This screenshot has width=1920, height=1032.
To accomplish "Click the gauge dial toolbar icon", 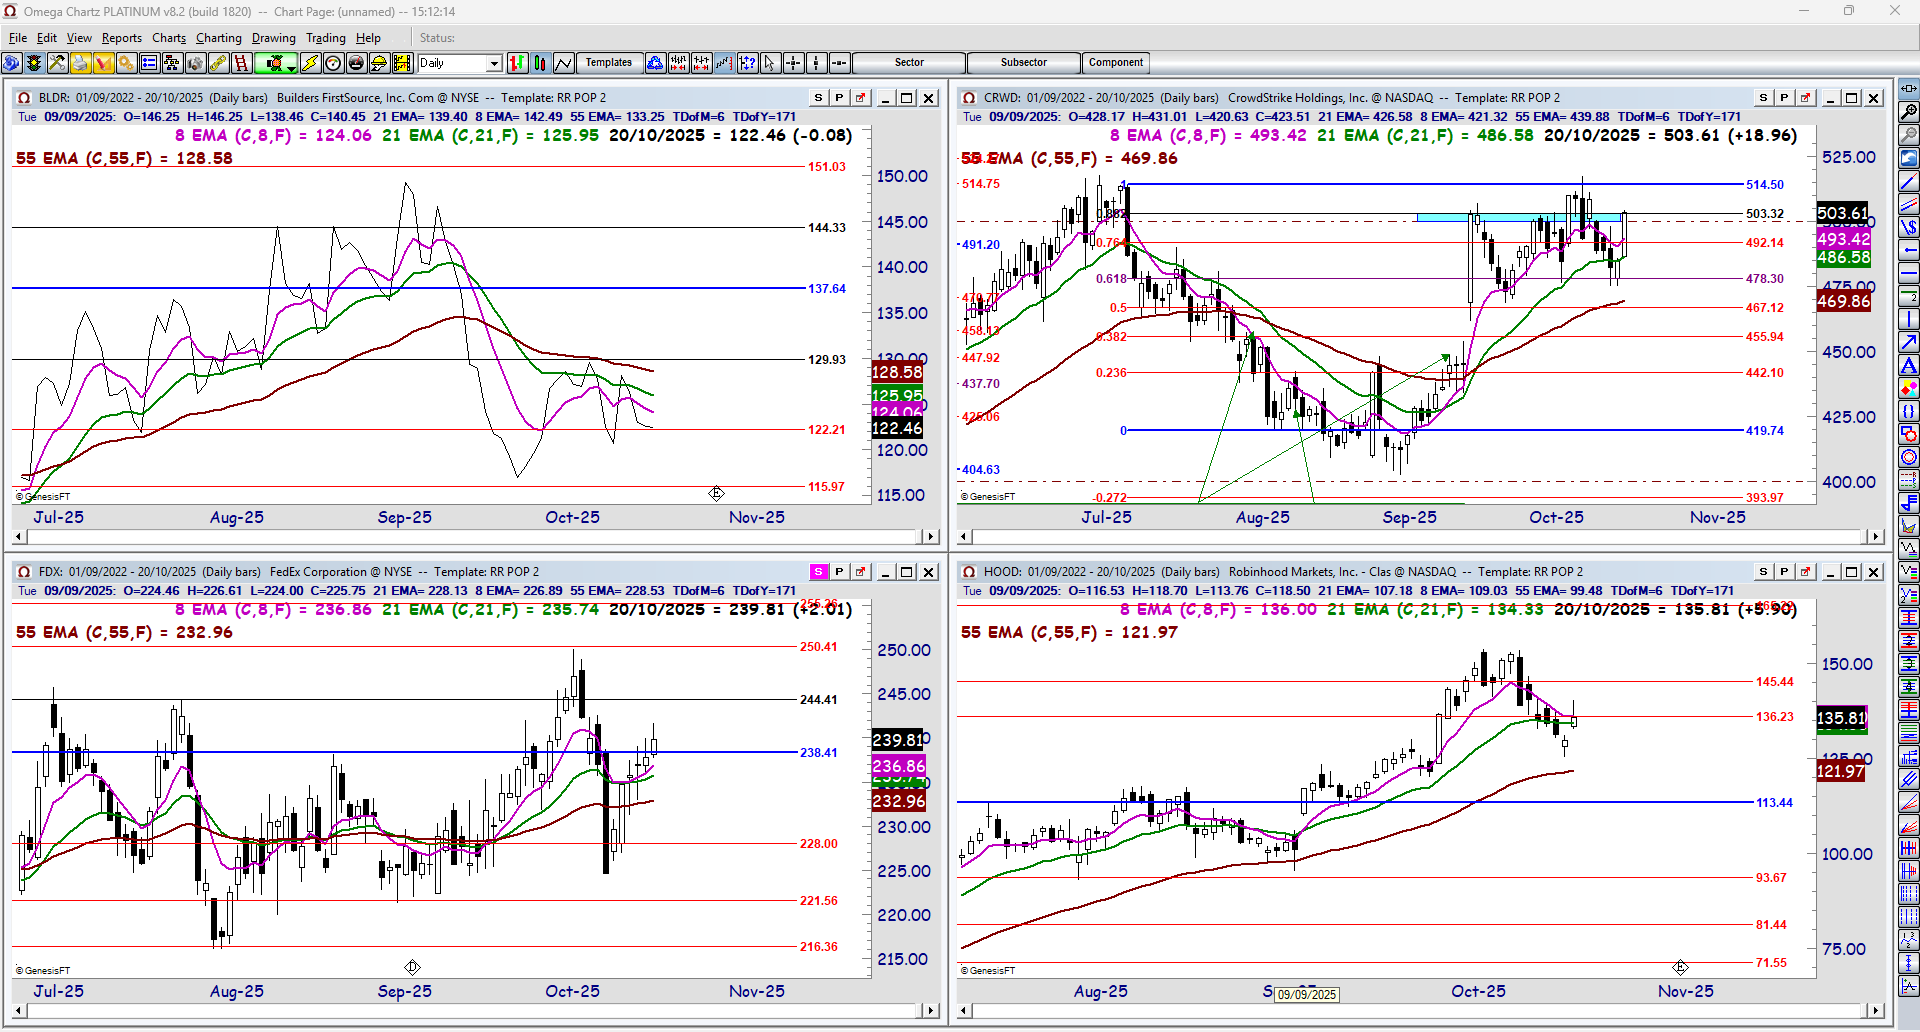I will (x=333, y=63).
